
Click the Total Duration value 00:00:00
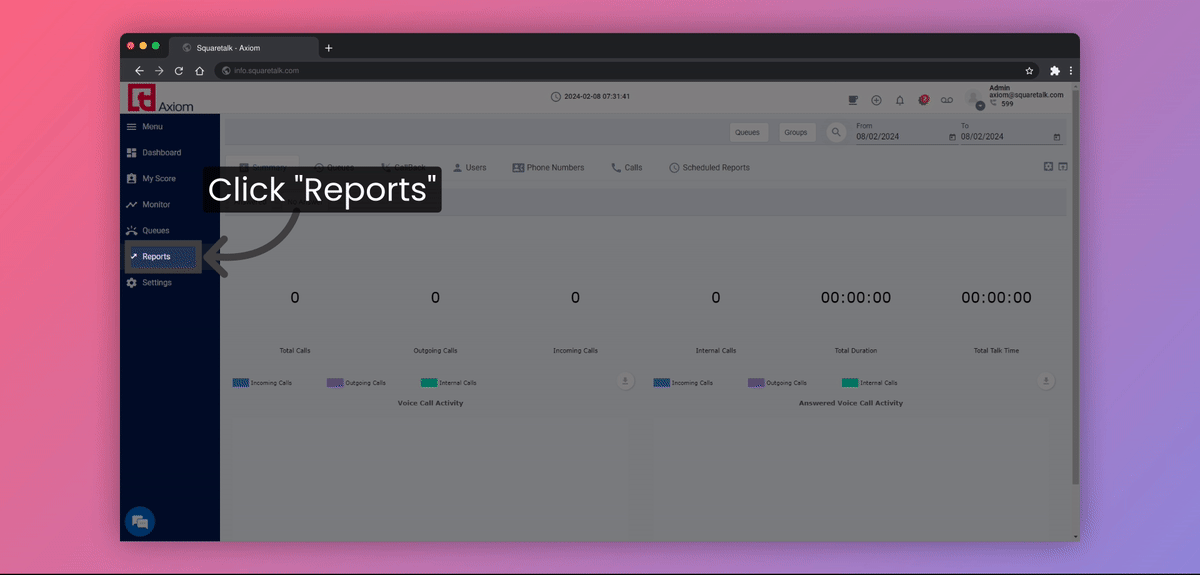tap(856, 298)
